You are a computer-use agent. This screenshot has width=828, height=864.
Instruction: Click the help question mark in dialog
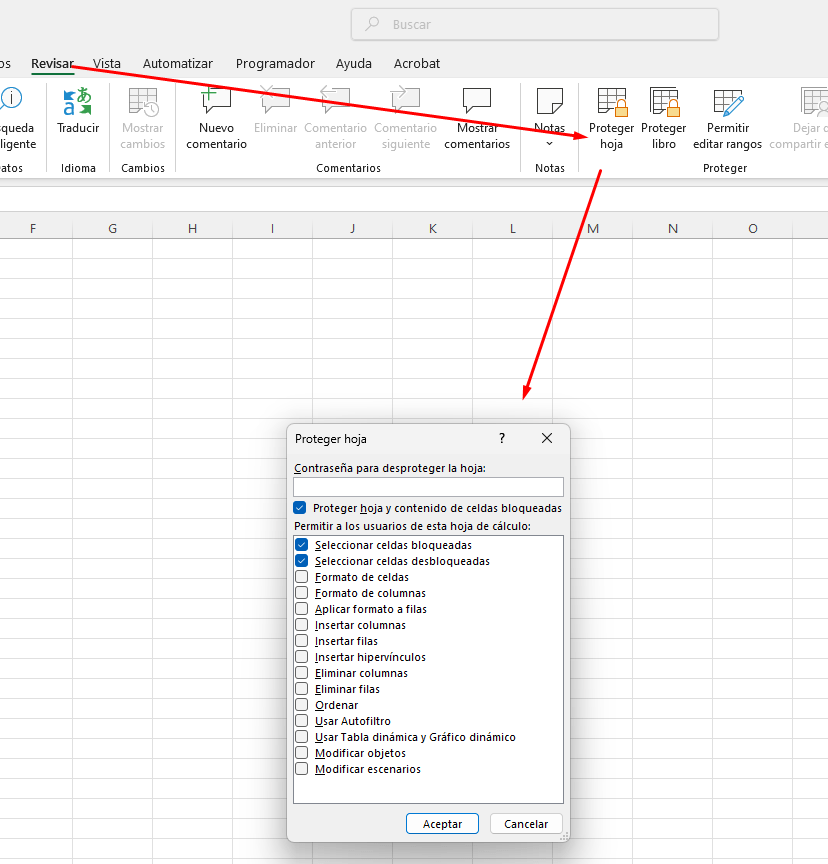[x=502, y=438]
